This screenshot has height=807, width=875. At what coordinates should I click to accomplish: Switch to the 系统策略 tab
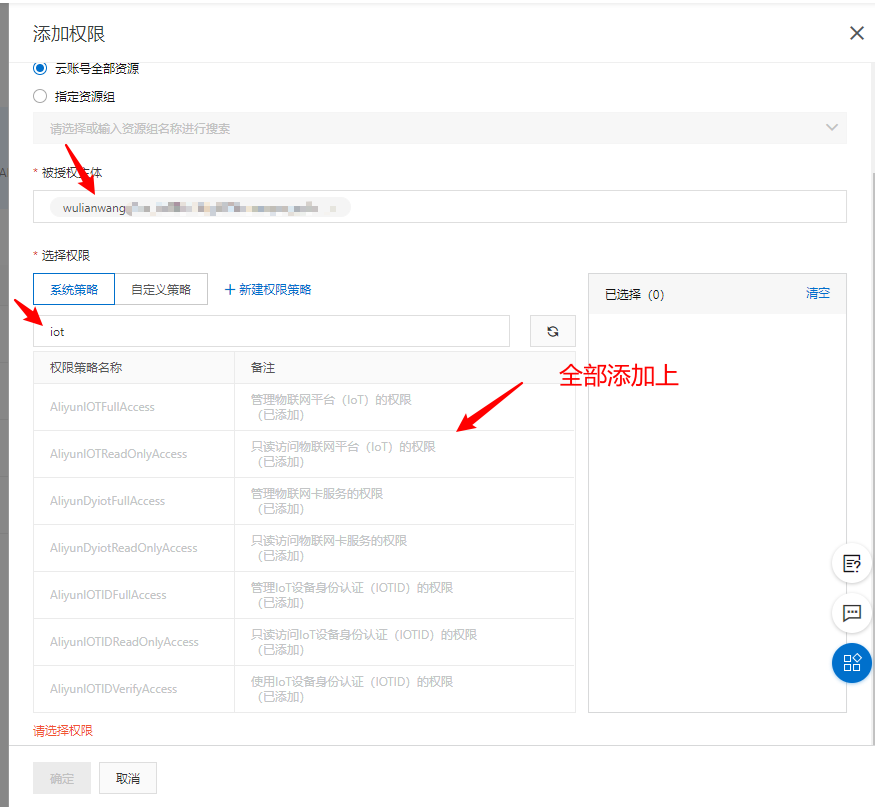click(x=74, y=288)
